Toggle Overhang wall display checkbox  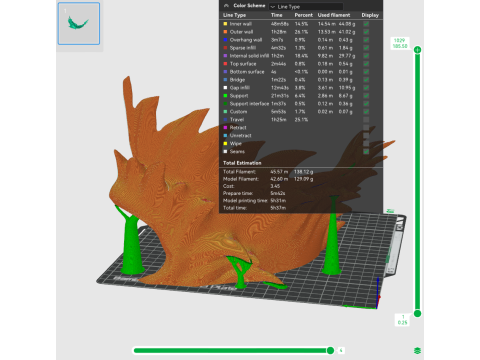point(366,40)
